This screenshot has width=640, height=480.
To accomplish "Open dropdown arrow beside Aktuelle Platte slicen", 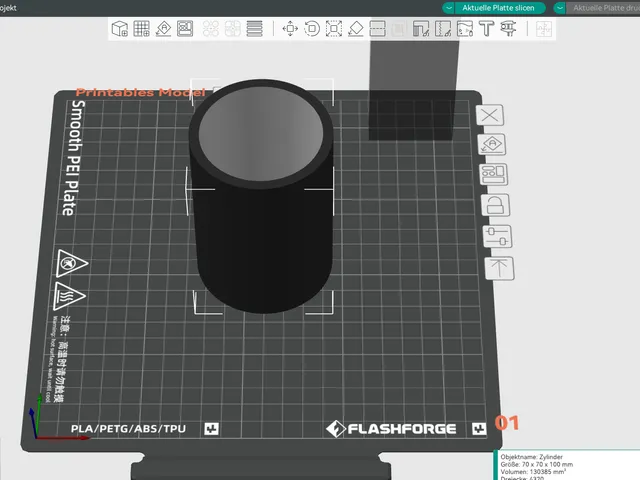I will pos(448,8).
